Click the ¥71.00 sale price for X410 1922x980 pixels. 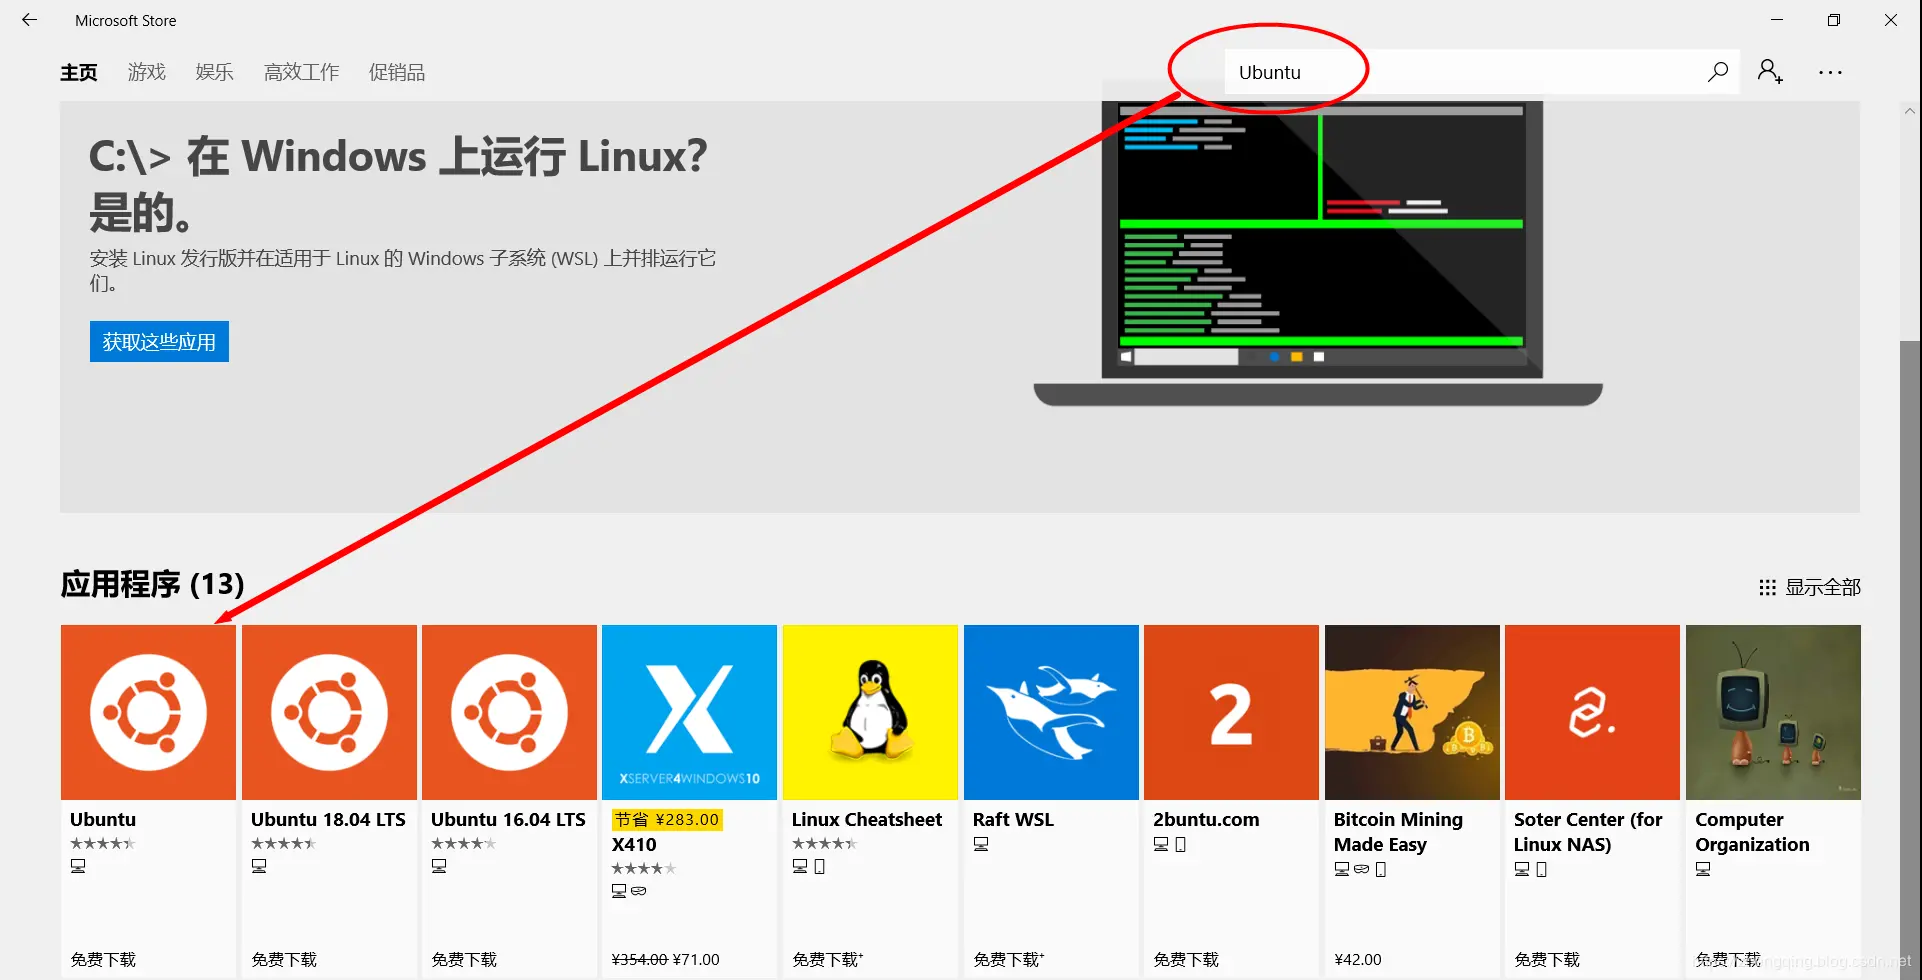point(696,959)
